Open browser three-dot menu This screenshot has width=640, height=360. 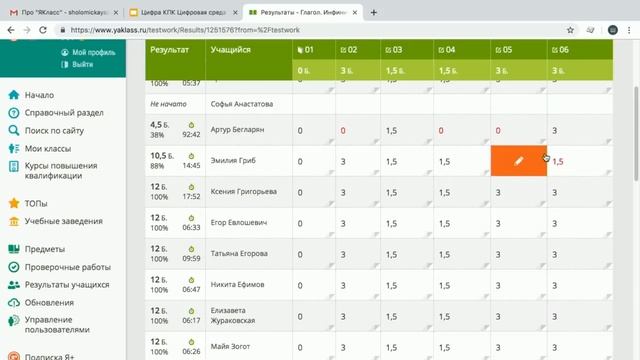[629, 30]
